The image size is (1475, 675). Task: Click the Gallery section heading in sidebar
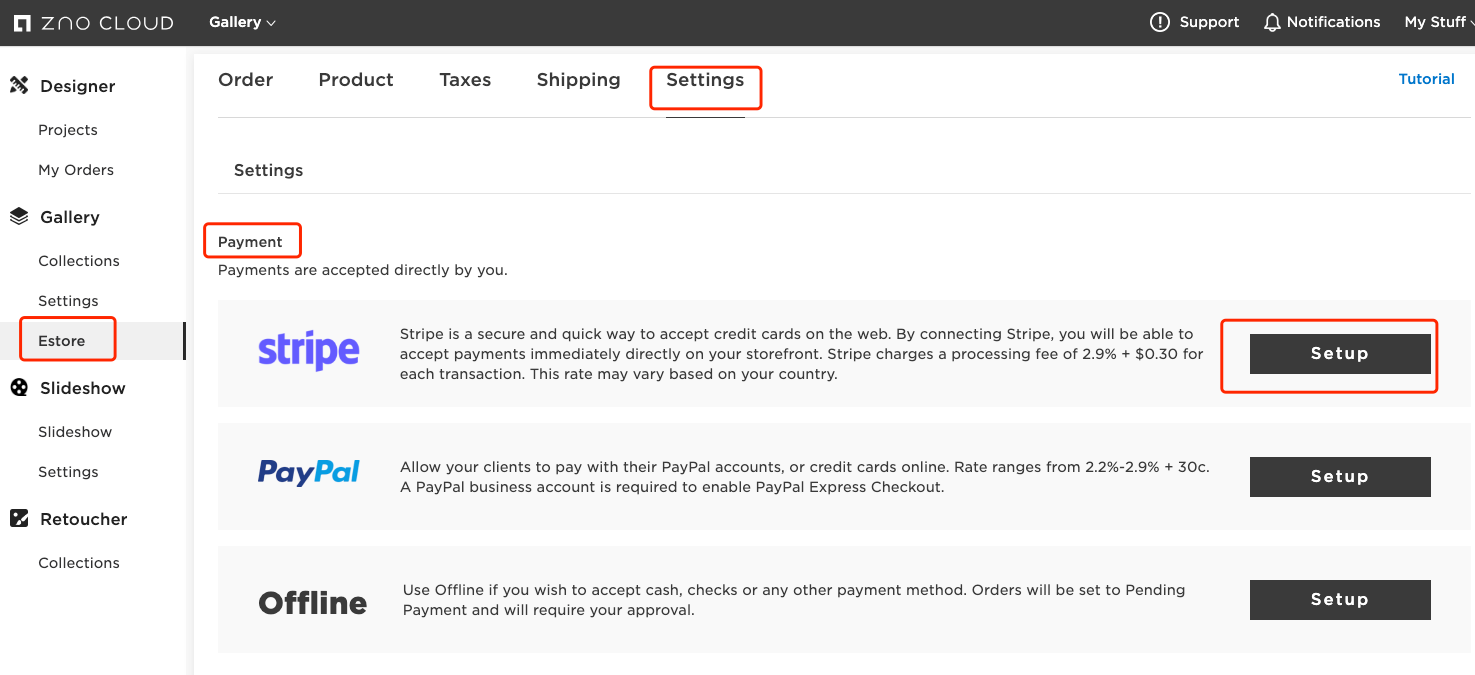click(70, 217)
